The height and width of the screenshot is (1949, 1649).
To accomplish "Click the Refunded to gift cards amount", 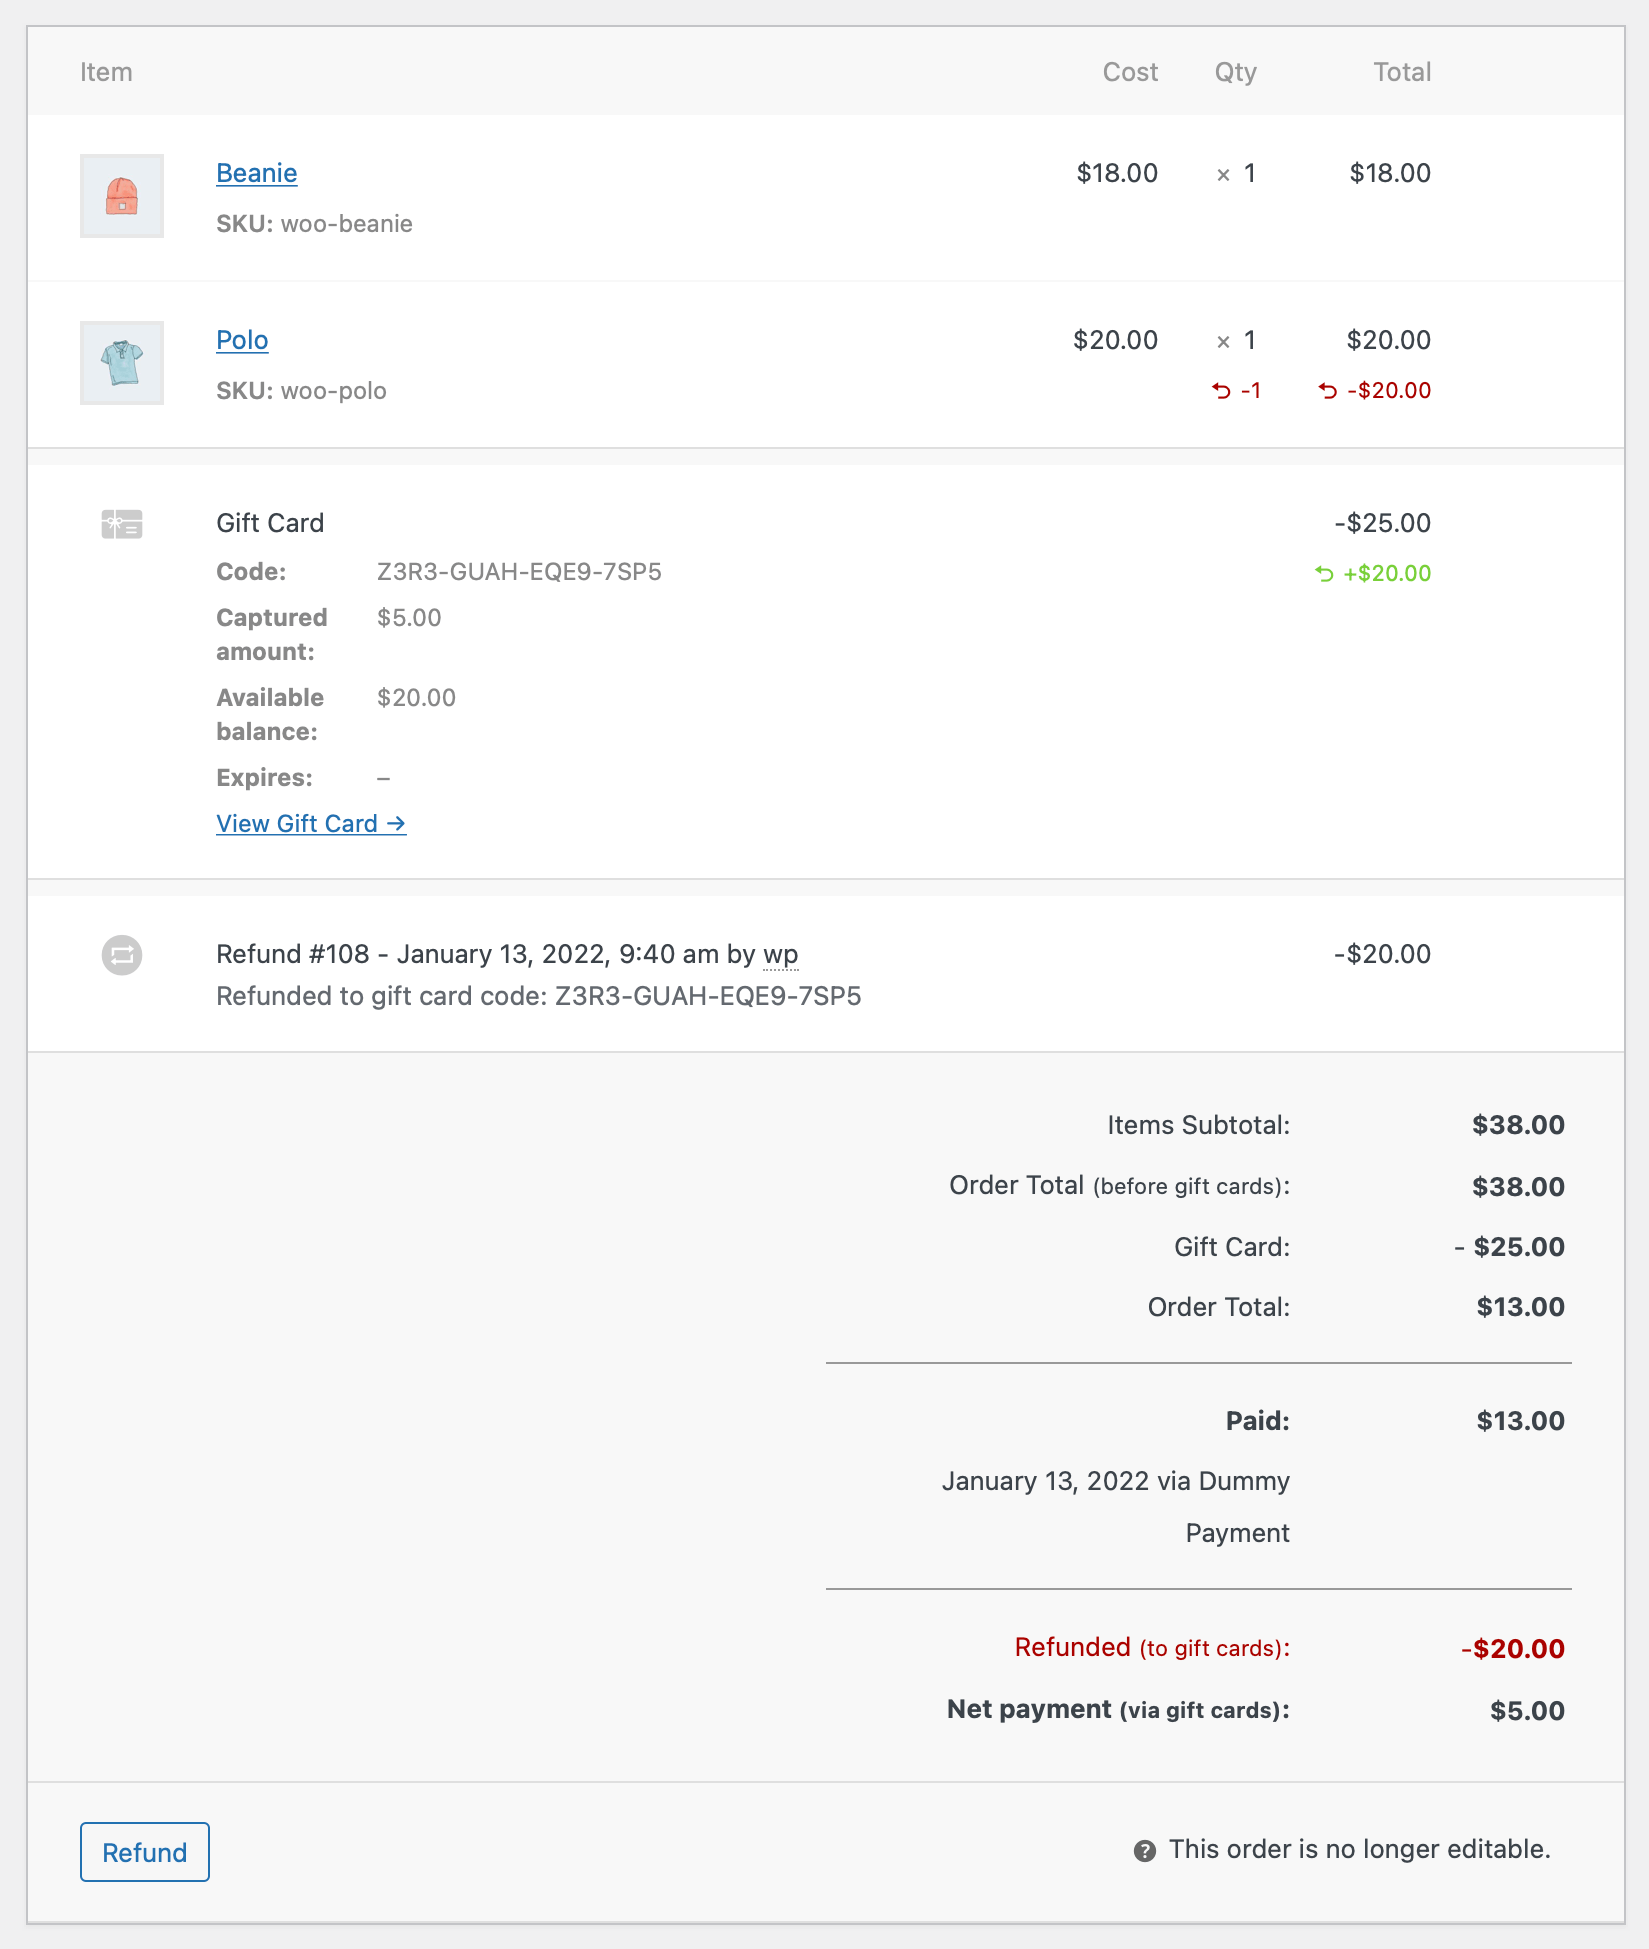I will (x=1512, y=1648).
